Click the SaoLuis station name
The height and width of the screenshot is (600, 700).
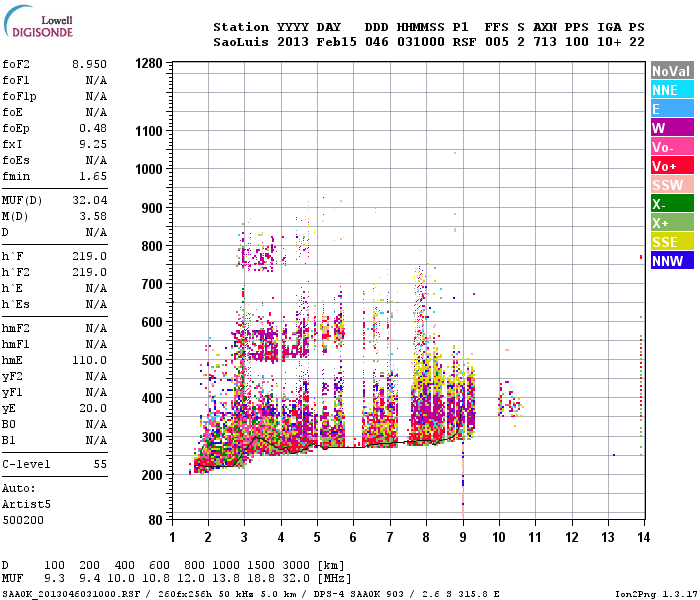pyautogui.click(x=241, y=42)
